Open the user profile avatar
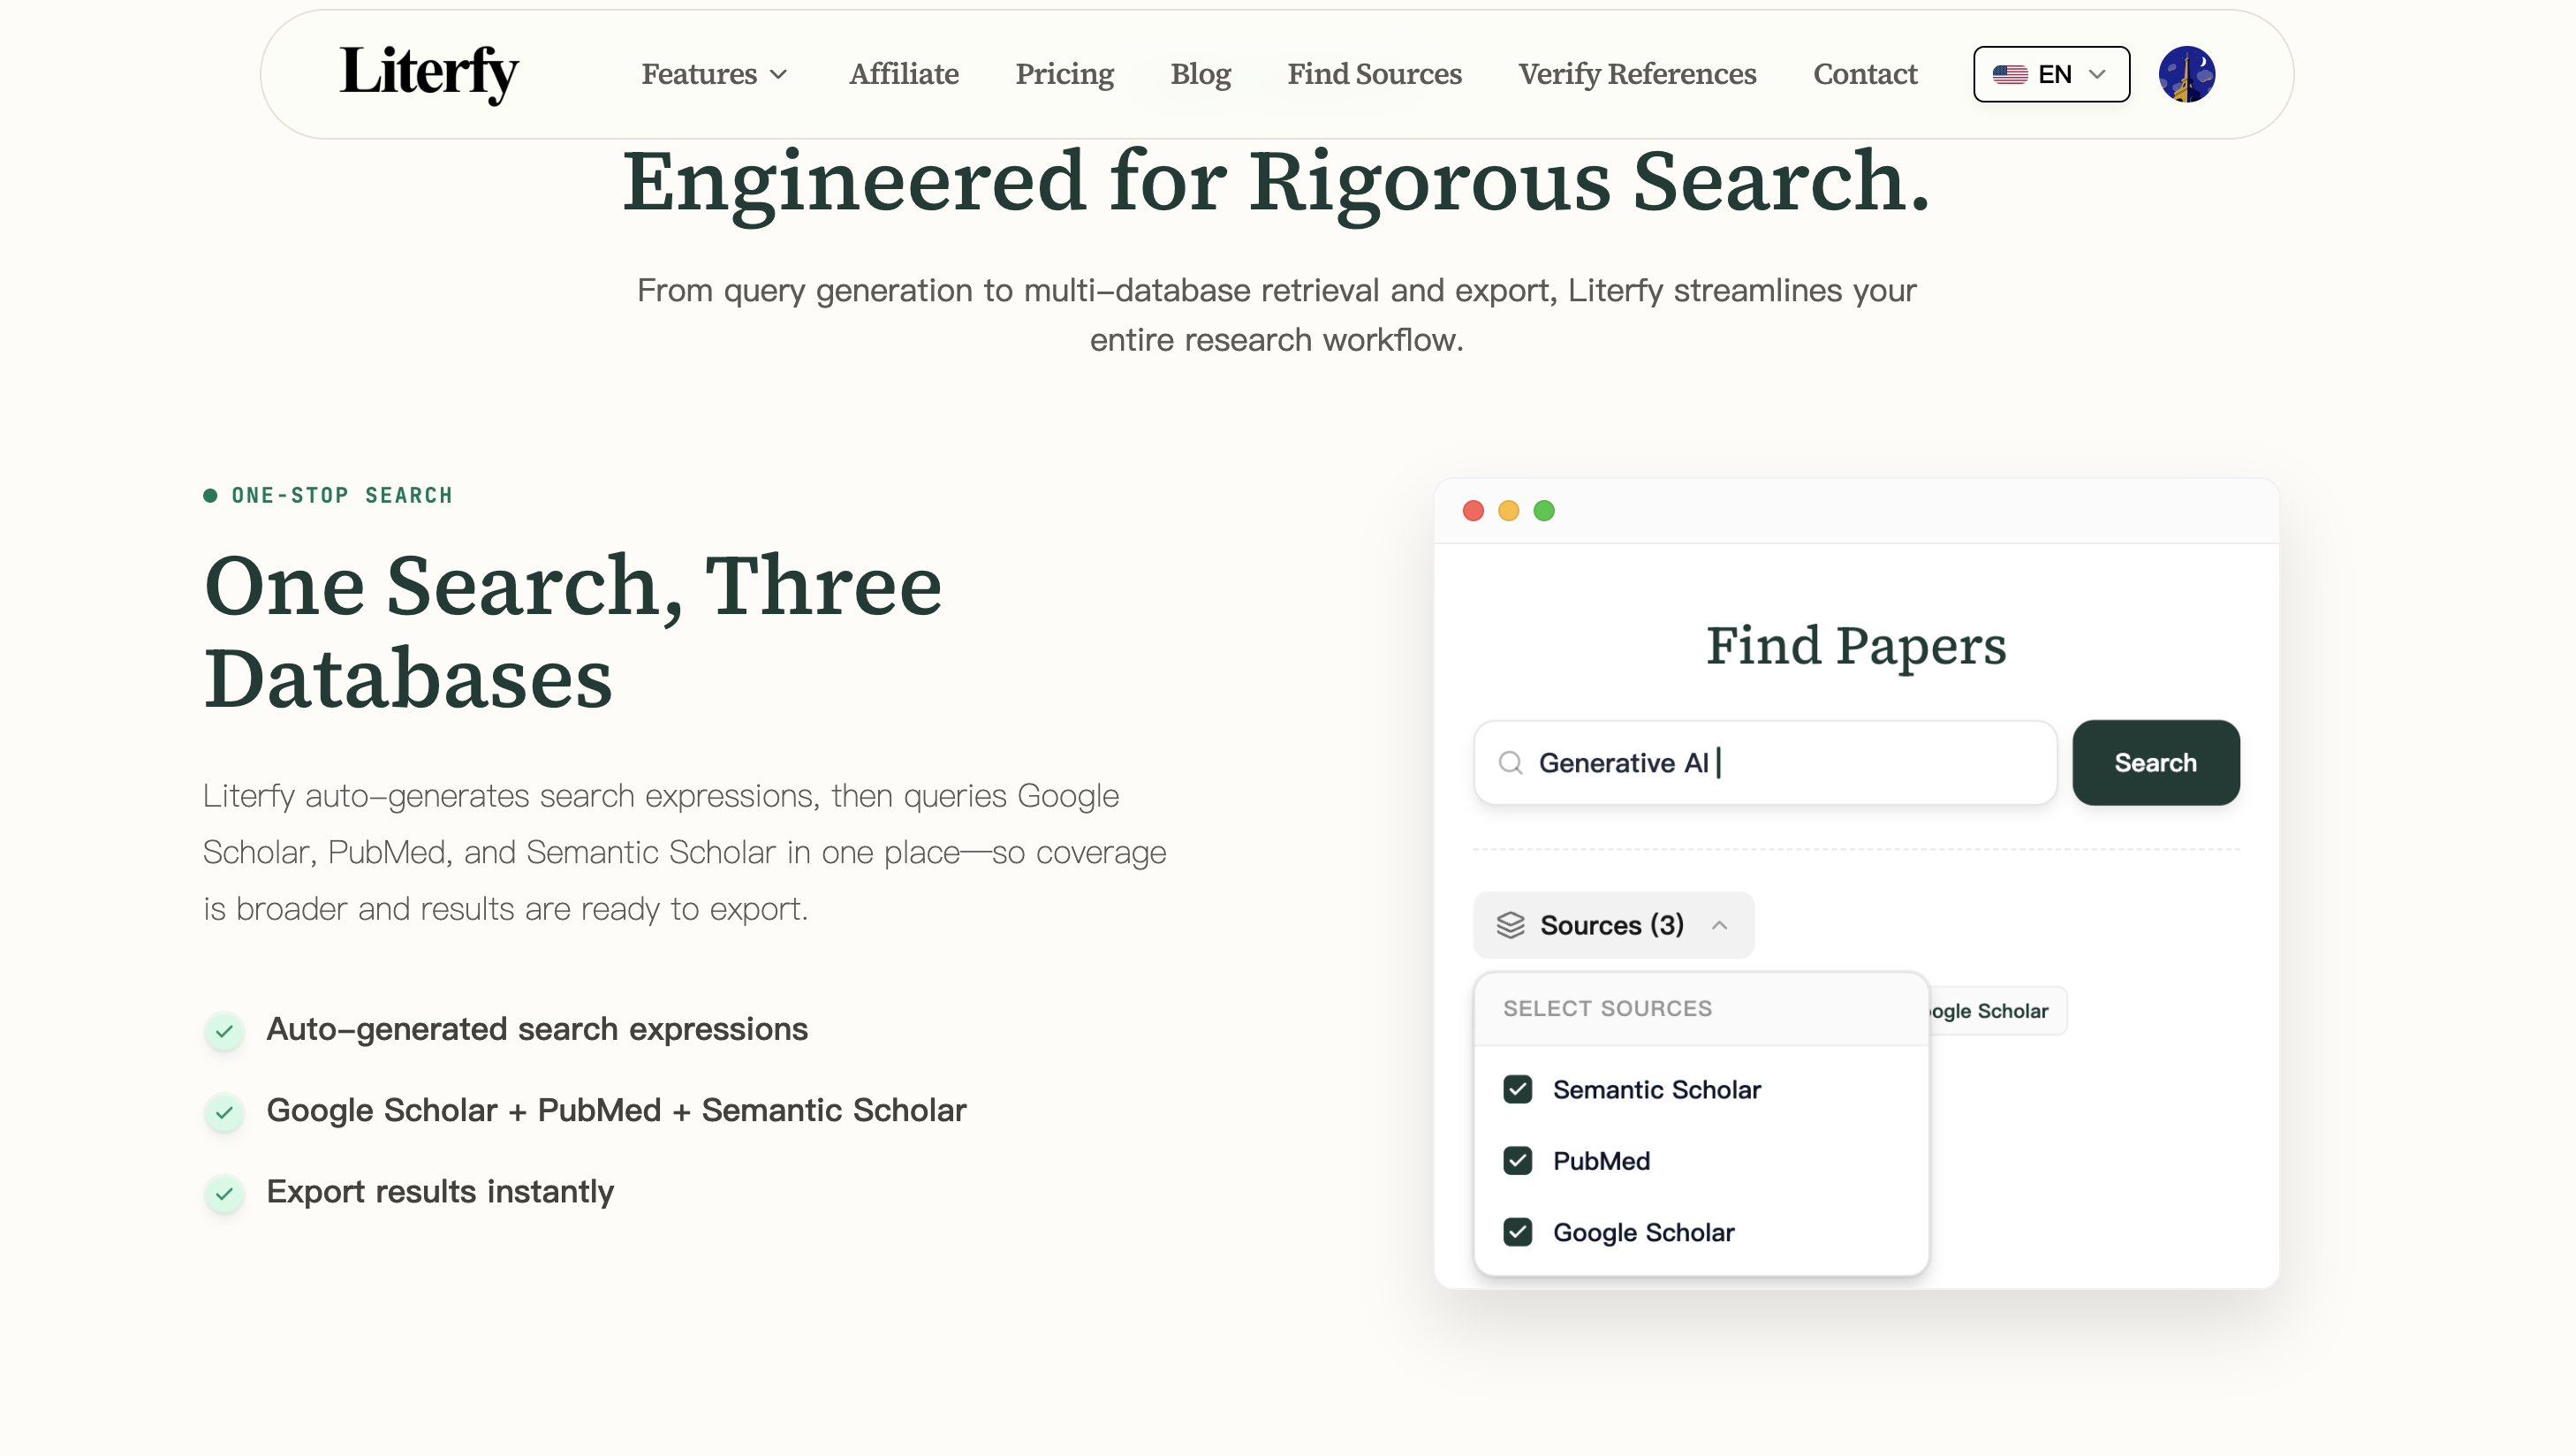 click(2186, 74)
